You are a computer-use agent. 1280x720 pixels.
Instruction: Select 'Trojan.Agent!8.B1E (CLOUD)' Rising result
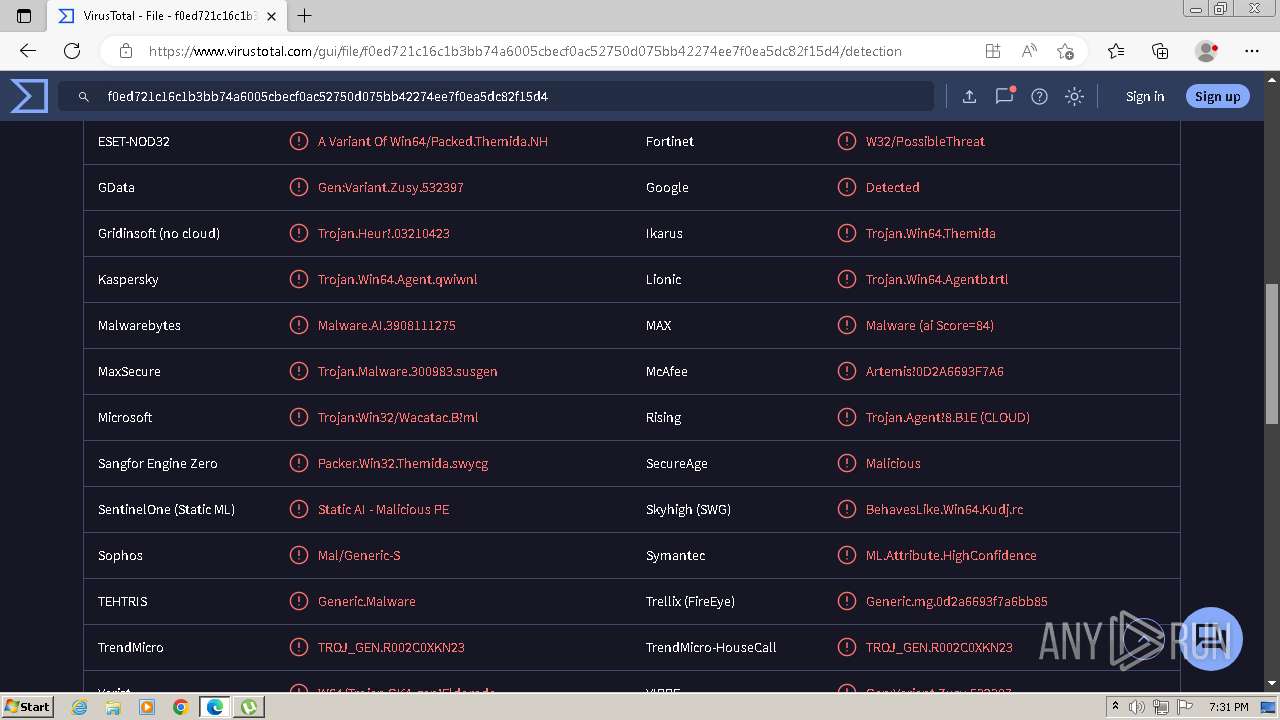pos(948,417)
